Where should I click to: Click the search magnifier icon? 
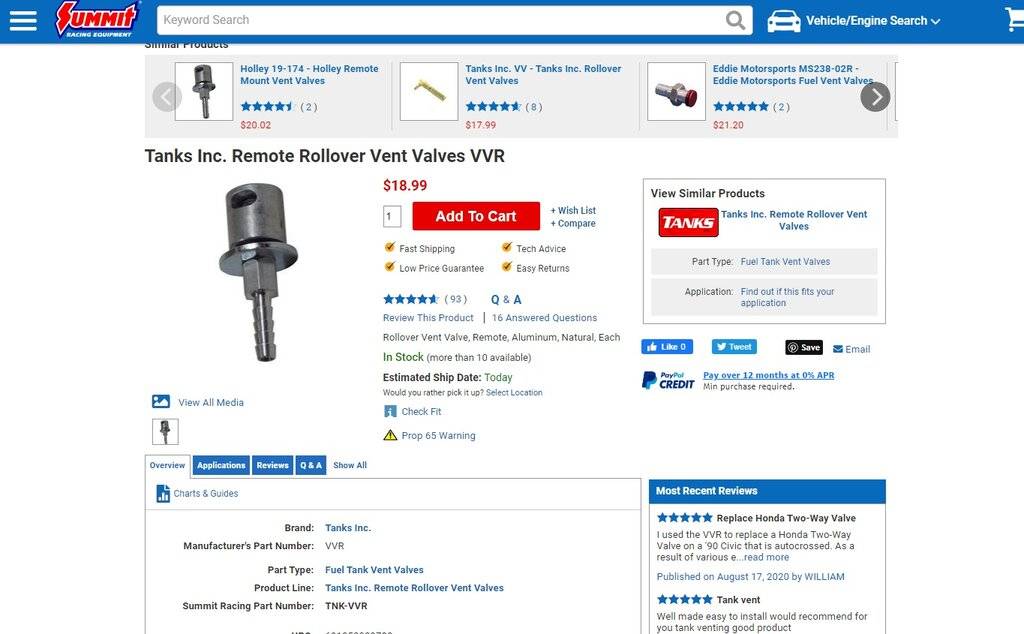point(736,21)
